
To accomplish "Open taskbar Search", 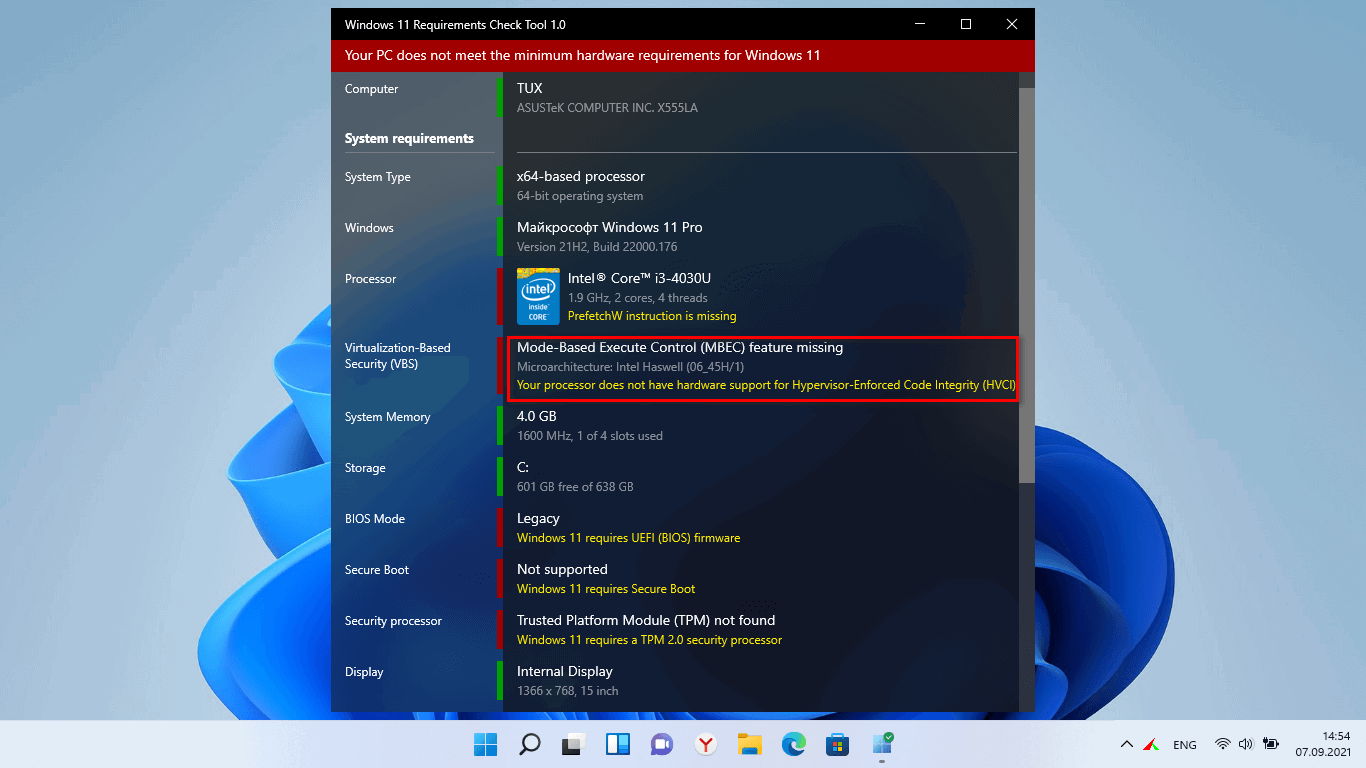I will click(530, 744).
